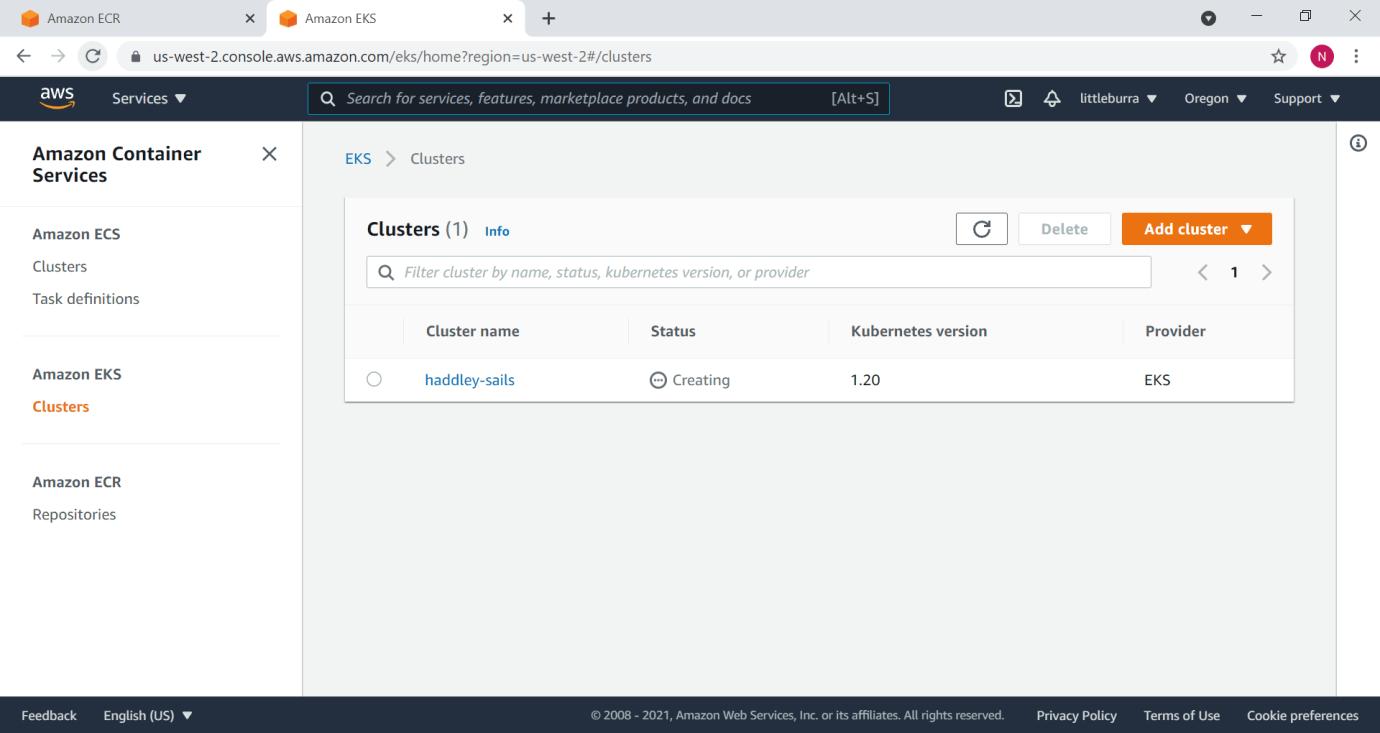Sort by Provider column header
This screenshot has width=1380, height=733.
[1175, 331]
